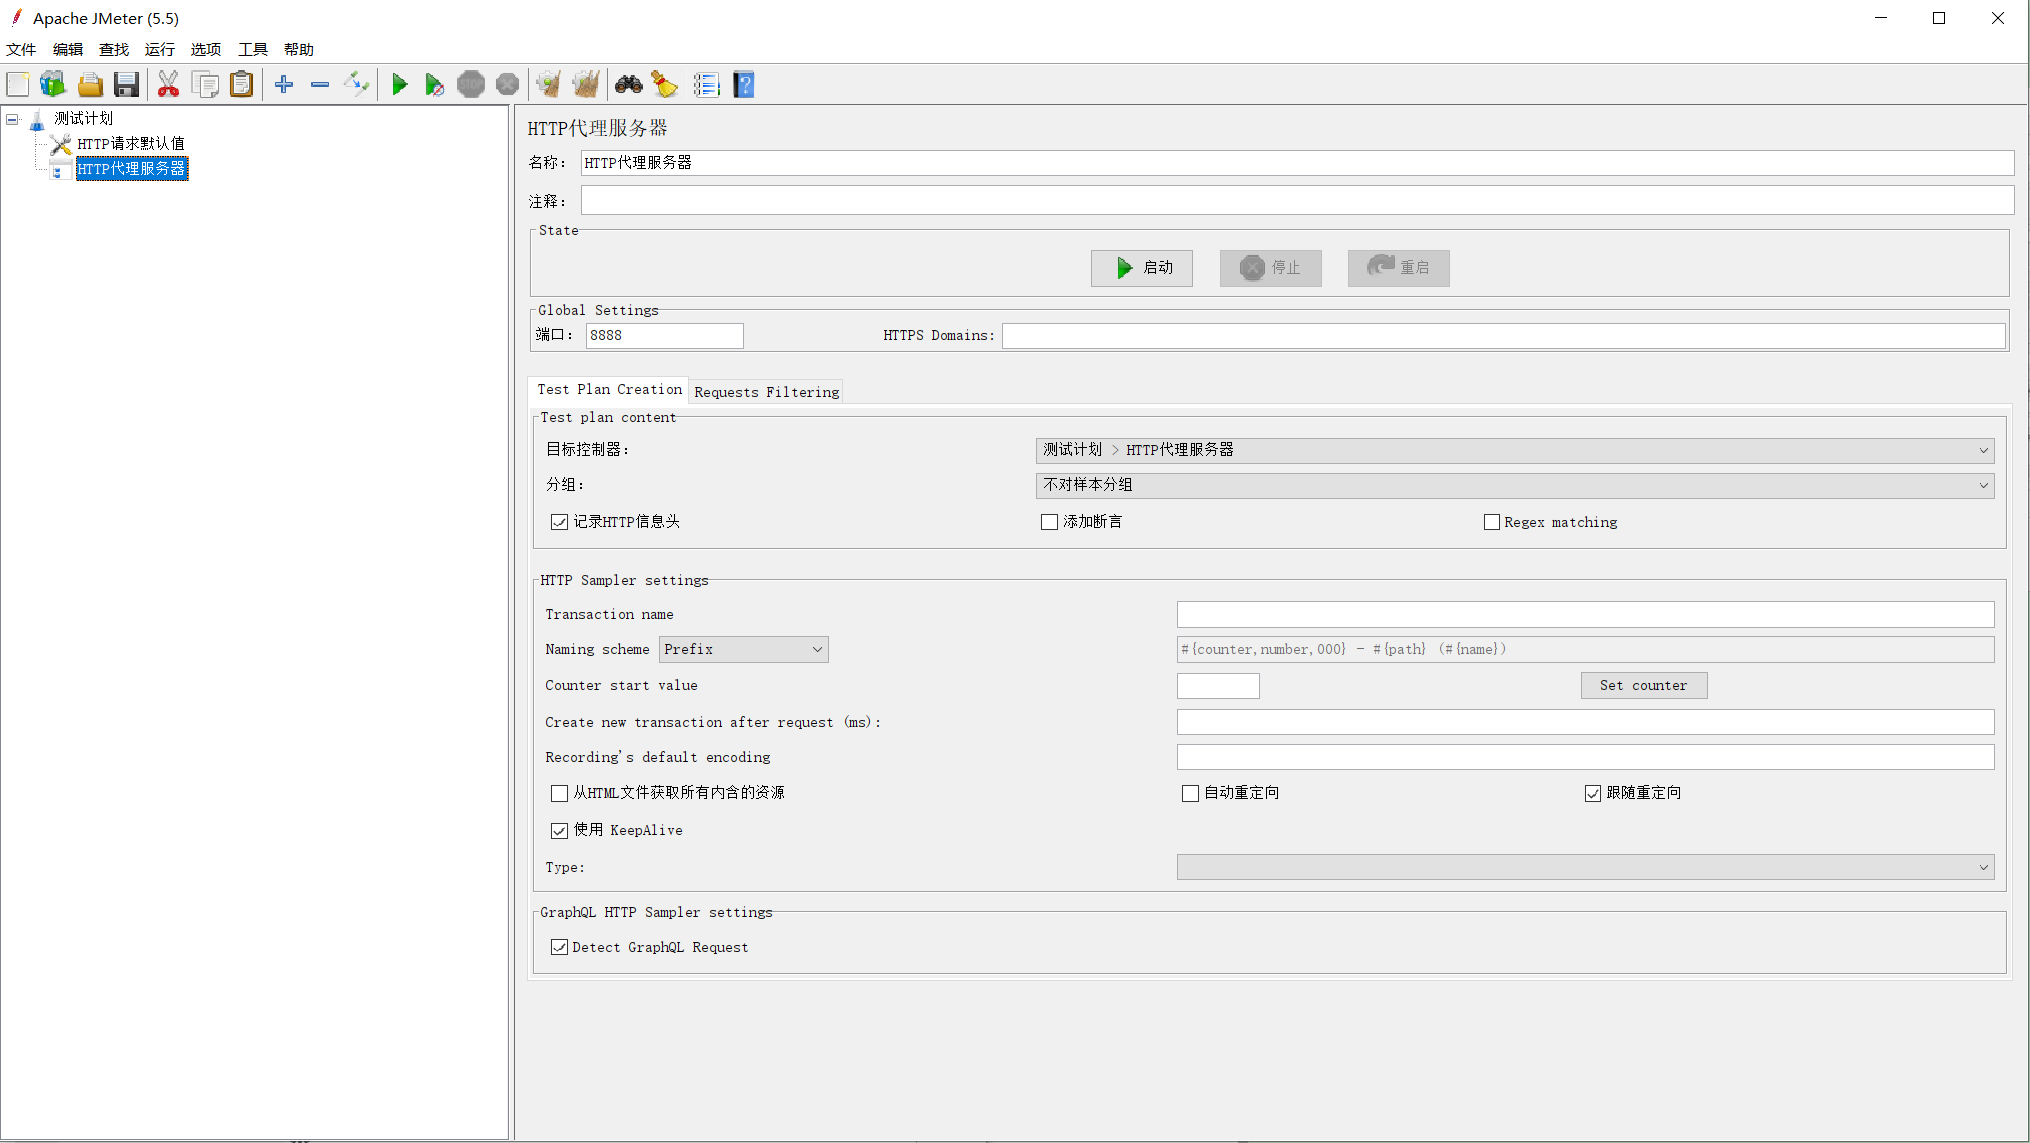
Task: Enable the 添加断言 checkbox
Action: pos(1049,522)
